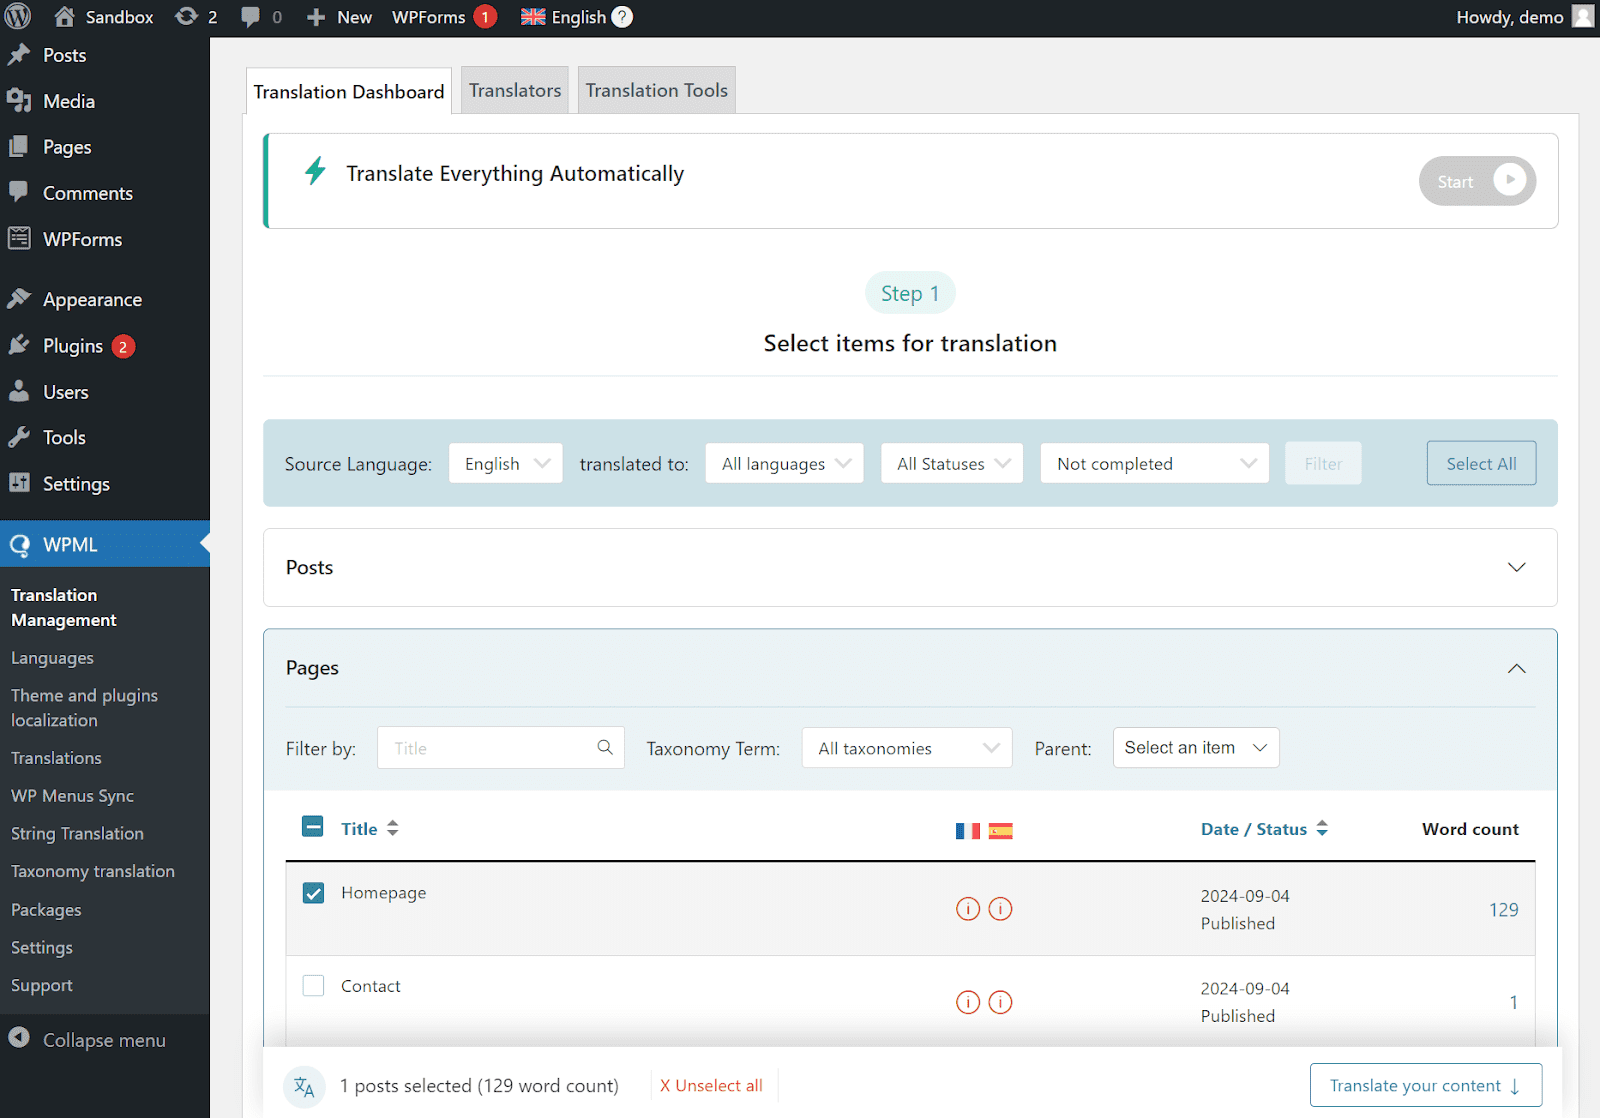The width and height of the screenshot is (1600, 1118).
Task: Open the Translation Tools tab
Action: pos(656,90)
